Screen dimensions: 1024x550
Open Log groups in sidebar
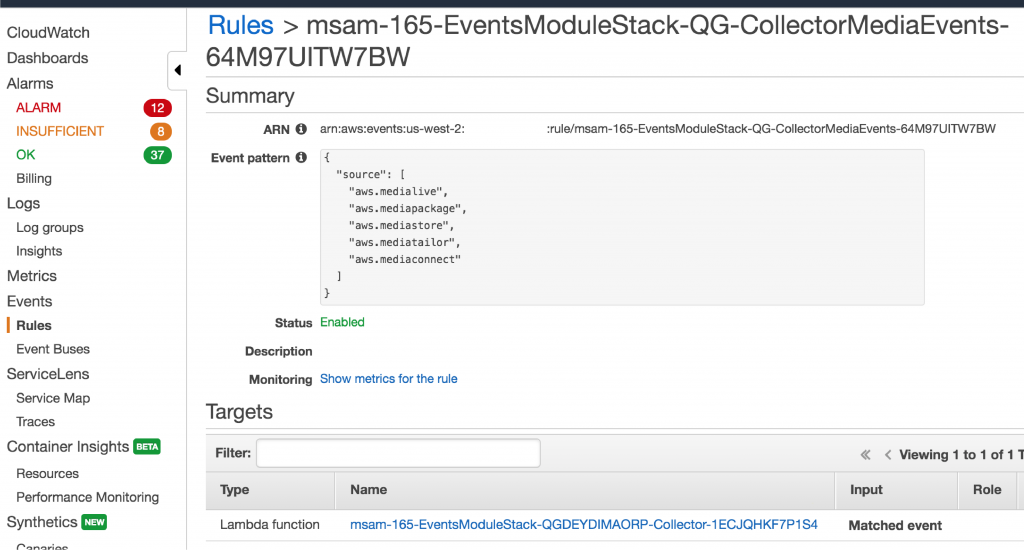[x=50, y=227]
